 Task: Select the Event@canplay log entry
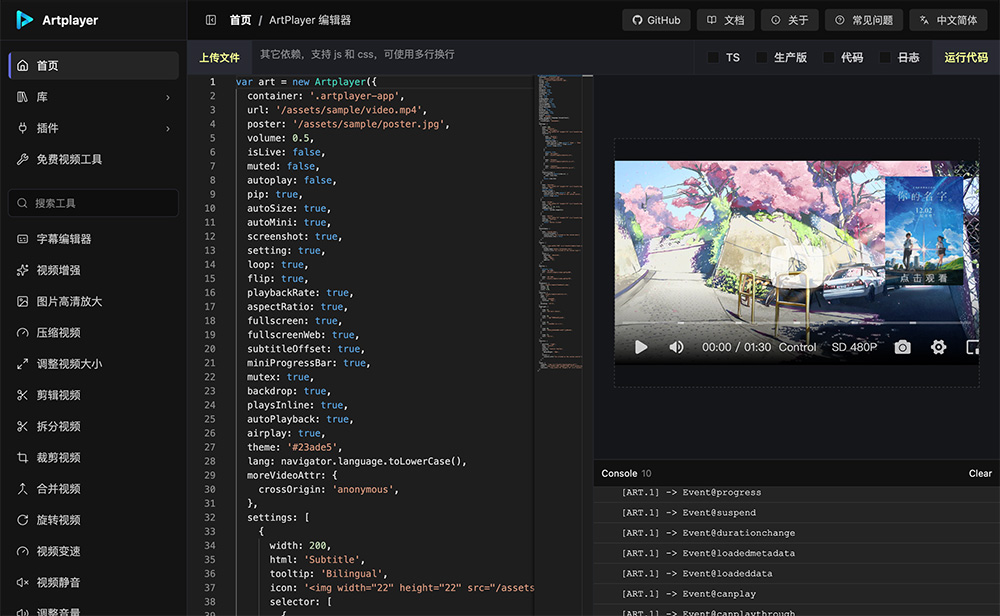click(x=797, y=594)
